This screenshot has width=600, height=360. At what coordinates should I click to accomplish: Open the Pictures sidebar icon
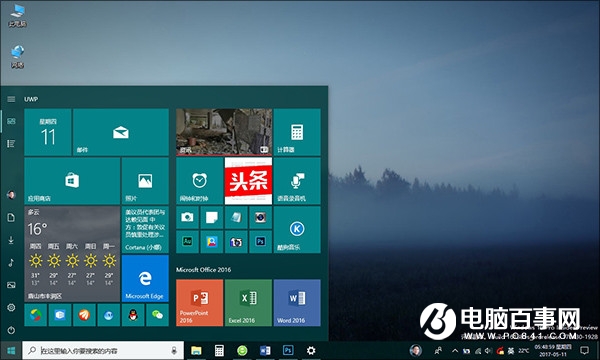click(x=11, y=285)
